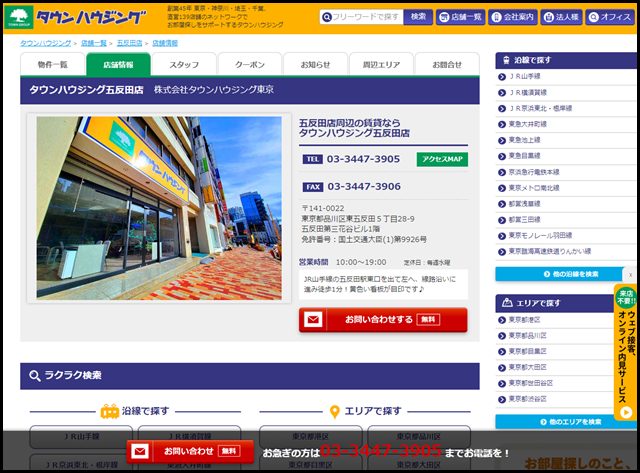640x473 pixels.
Task: Switch to the 物件一覧 tab
Action: click(53, 64)
